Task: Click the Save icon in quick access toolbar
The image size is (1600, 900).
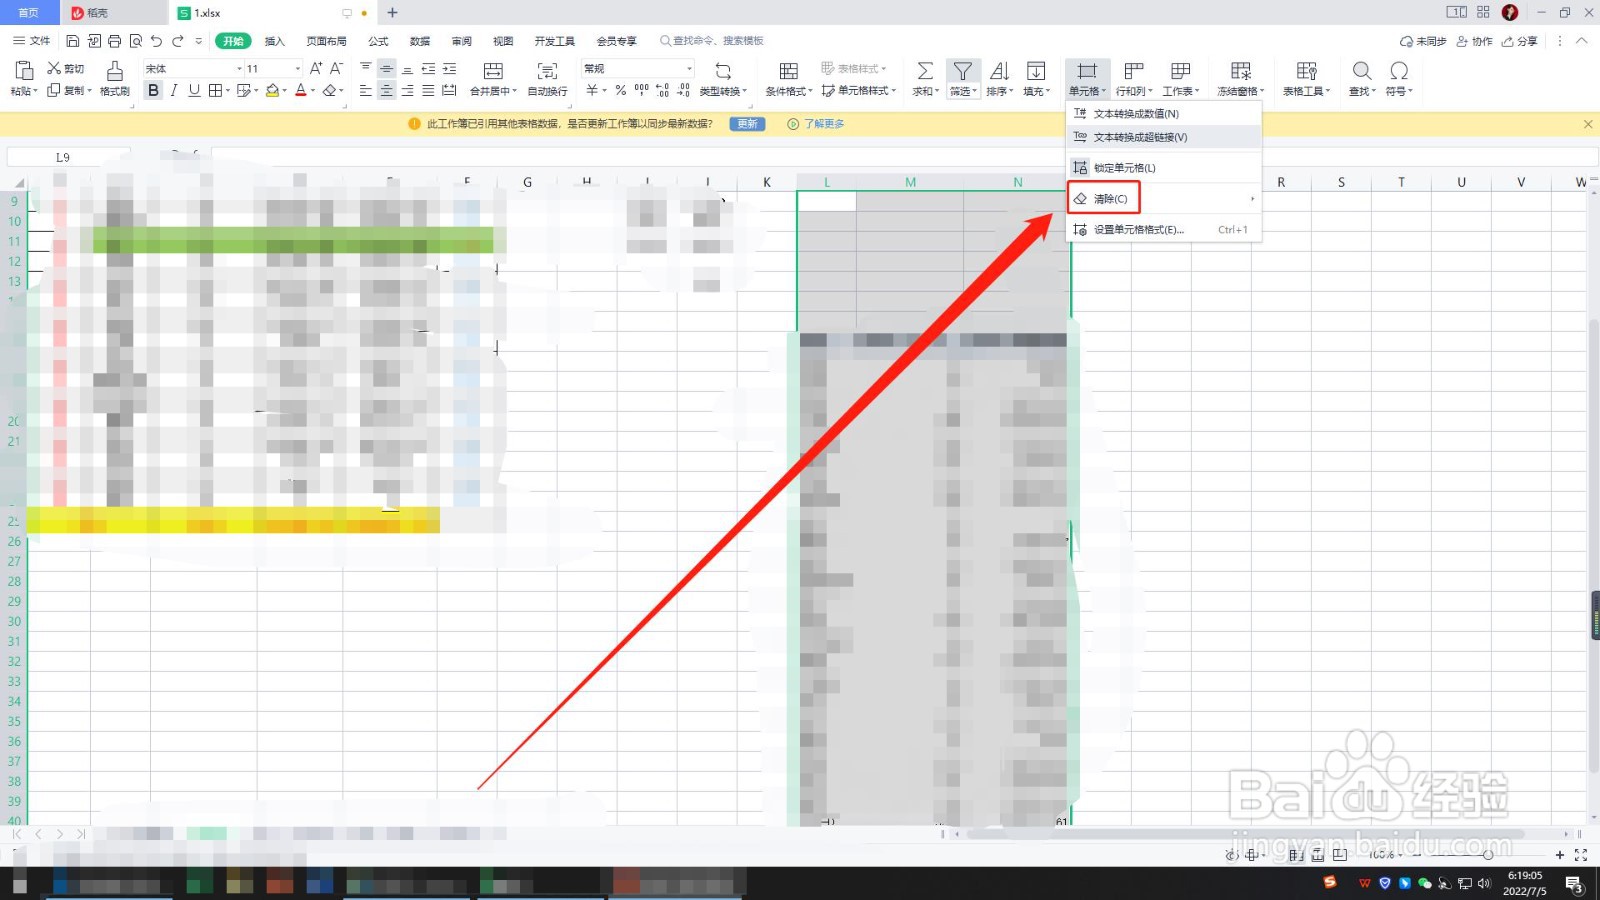Action: pos(73,41)
